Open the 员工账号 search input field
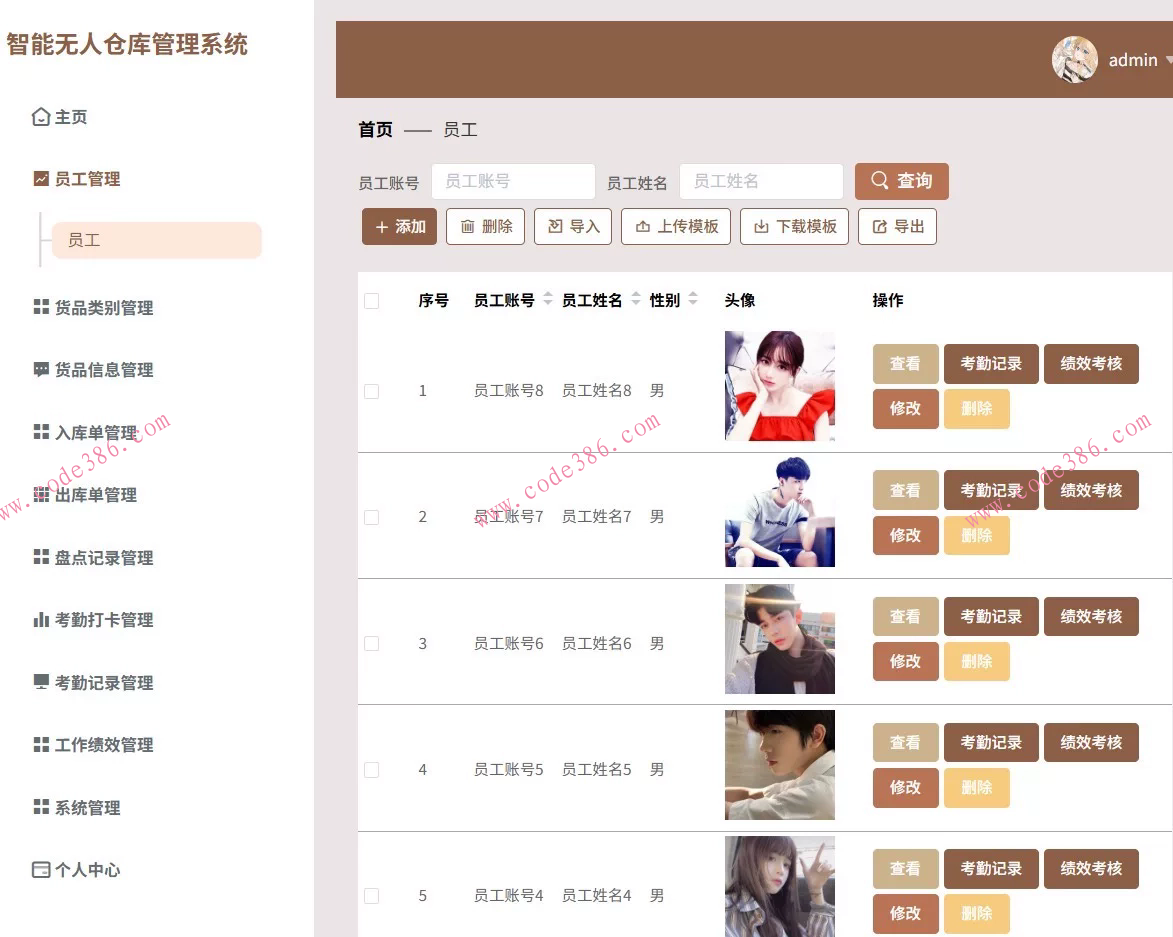1173x937 pixels. (513, 181)
